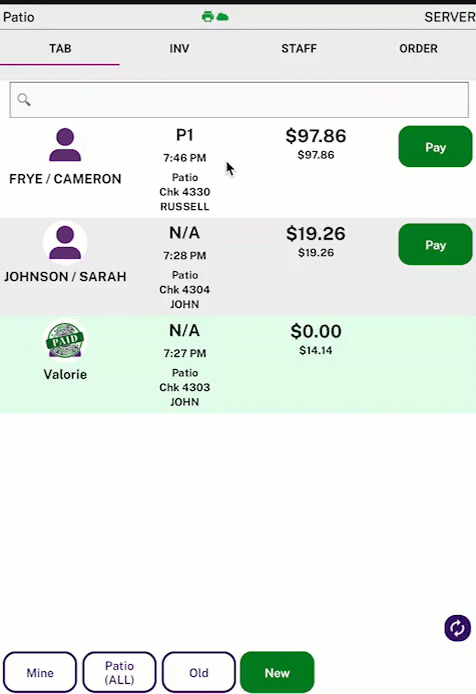Tap the circular refresh icon

[457, 628]
